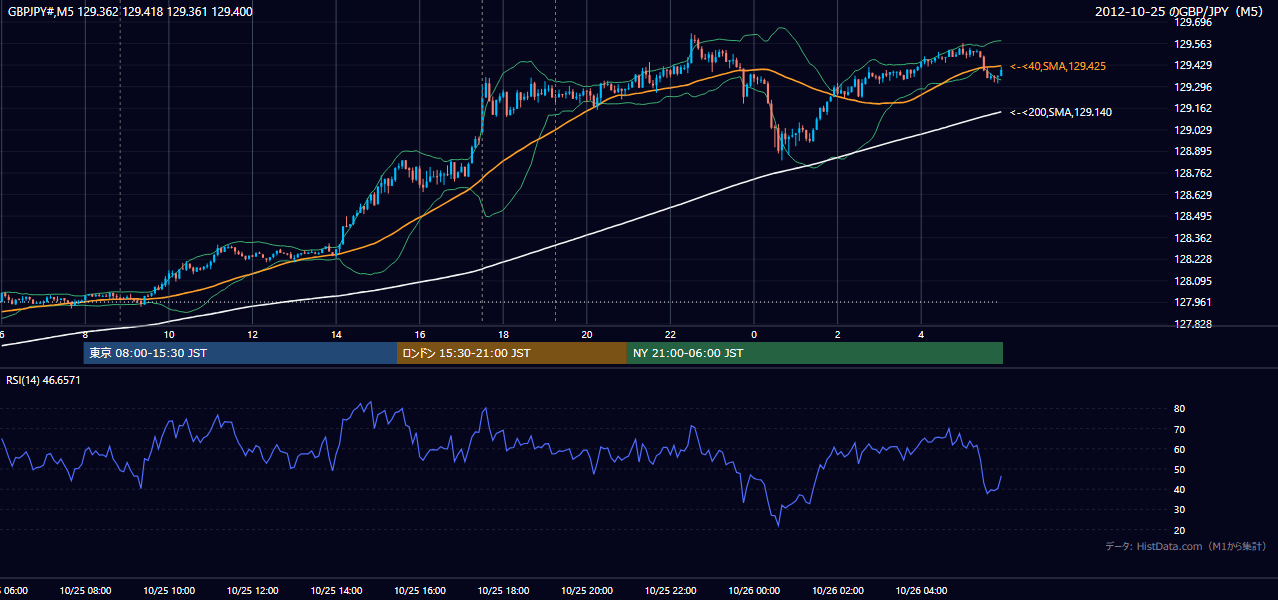Click price axis value 128.895

pyautogui.click(x=1192, y=151)
